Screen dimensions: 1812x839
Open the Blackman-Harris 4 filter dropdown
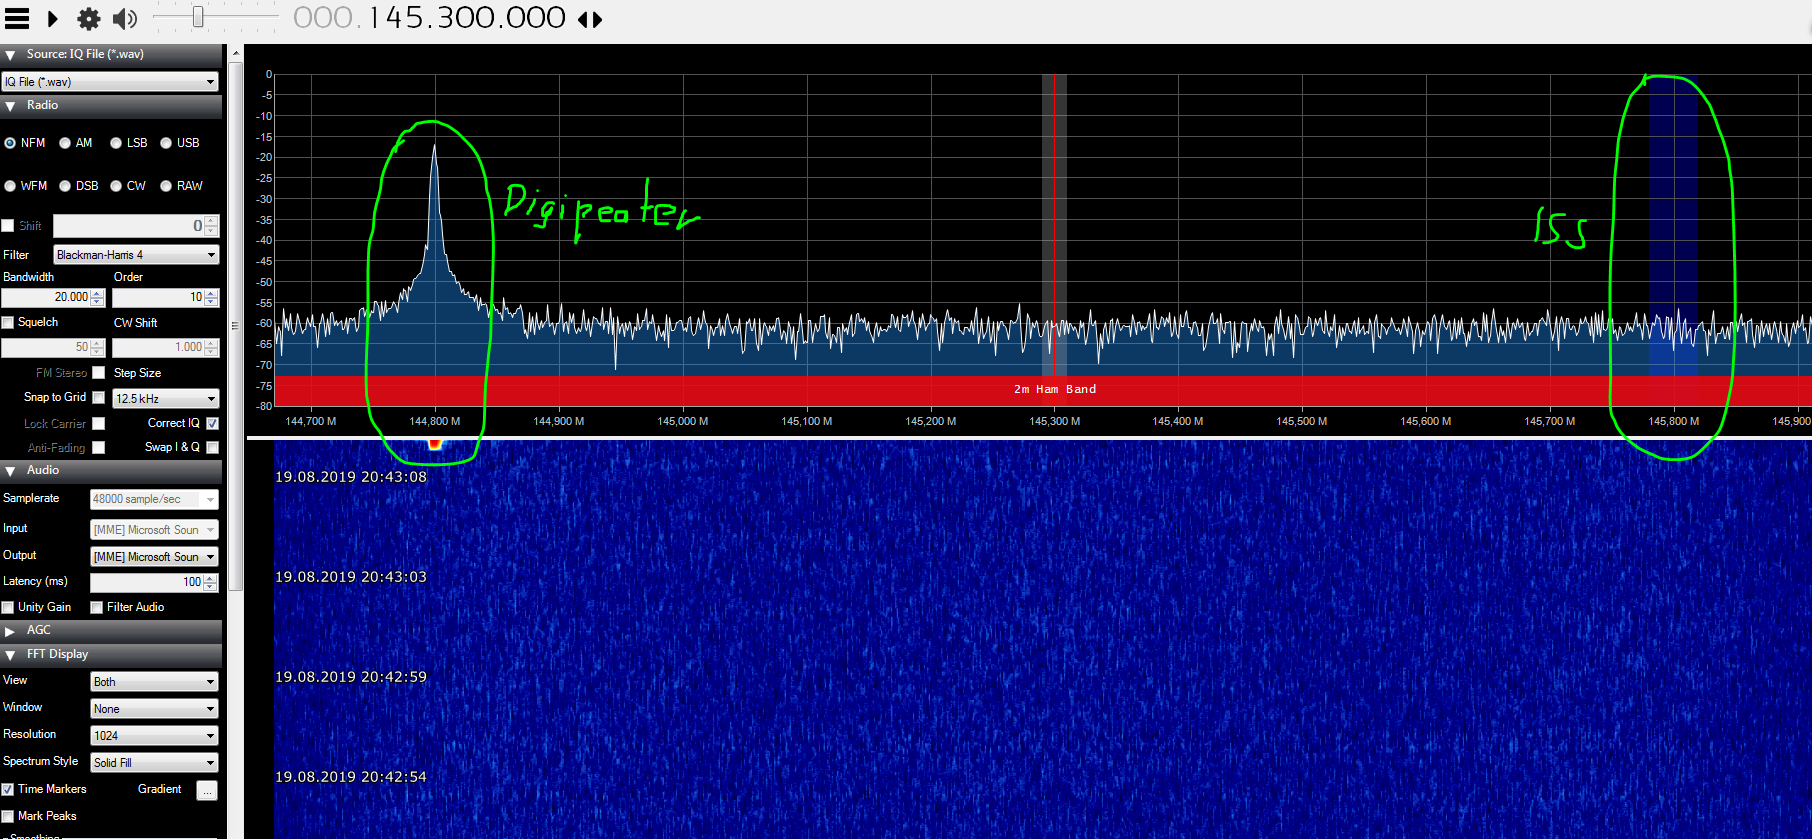pos(136,255)
